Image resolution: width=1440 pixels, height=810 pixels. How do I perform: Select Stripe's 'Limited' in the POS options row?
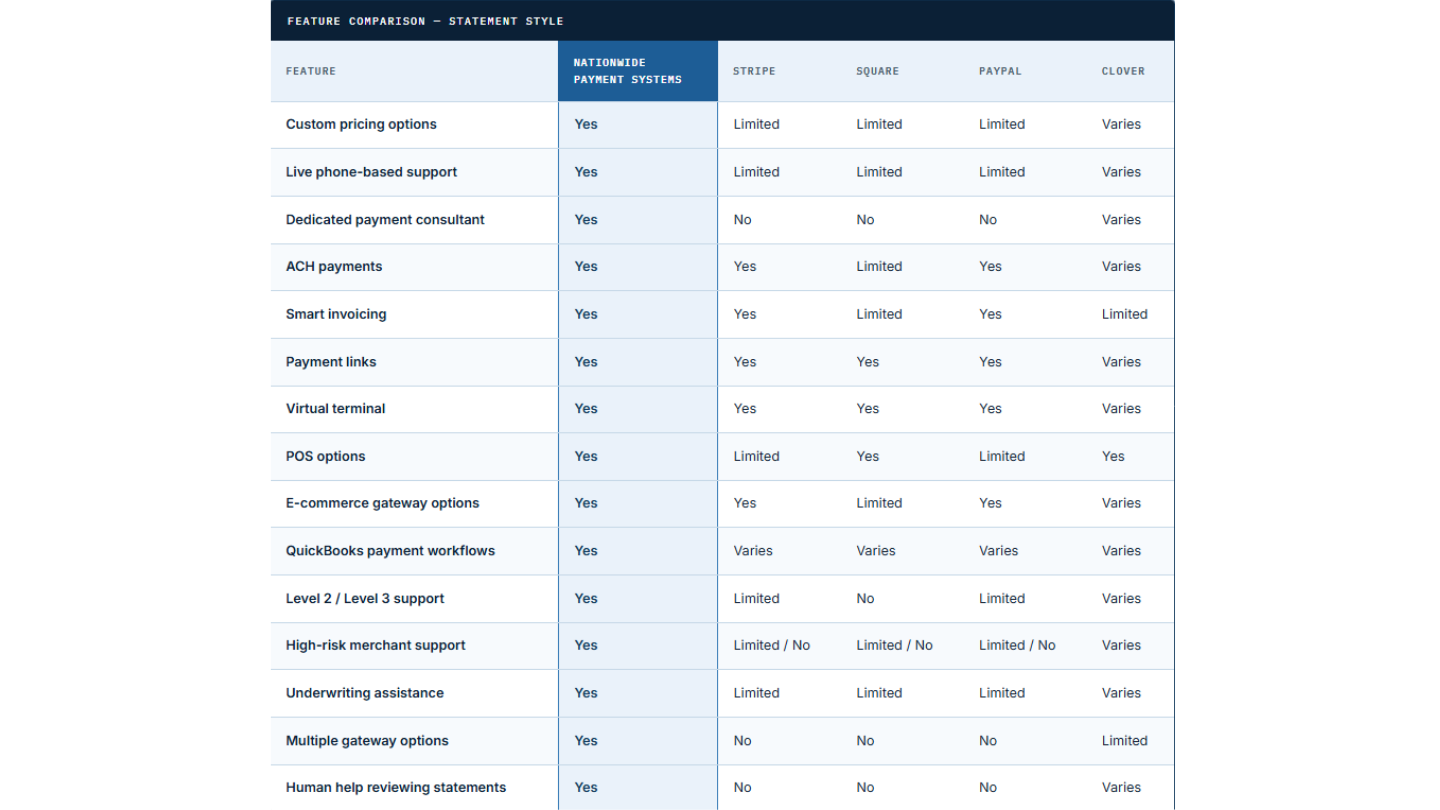tap(756, 456)
